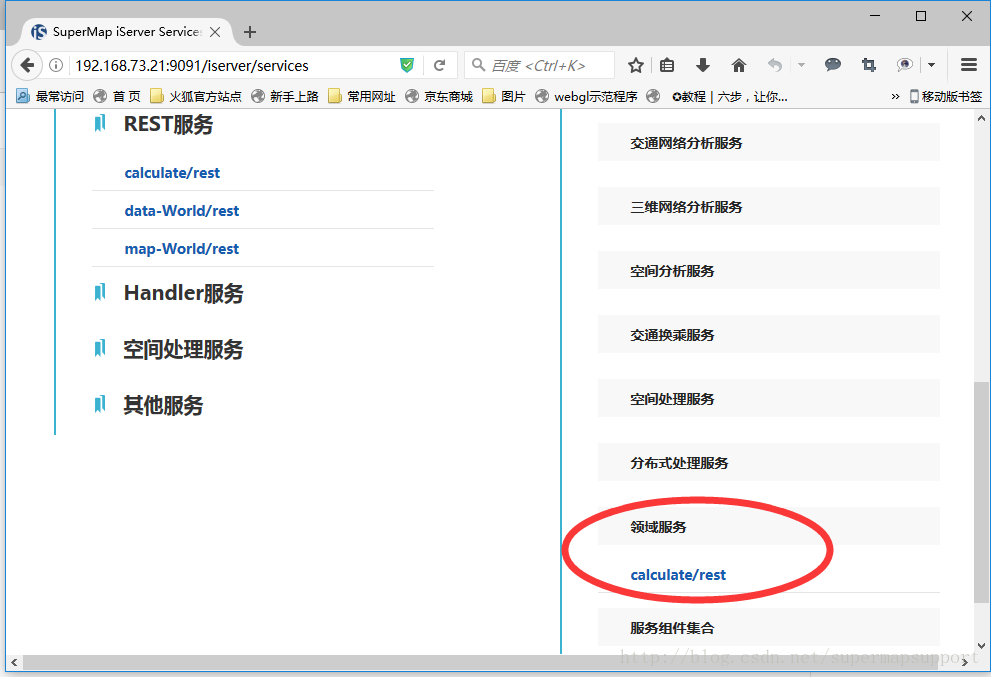991x677 pixels.
Task: Expand 分布式处理服务 in right panel
Action: 769,463
